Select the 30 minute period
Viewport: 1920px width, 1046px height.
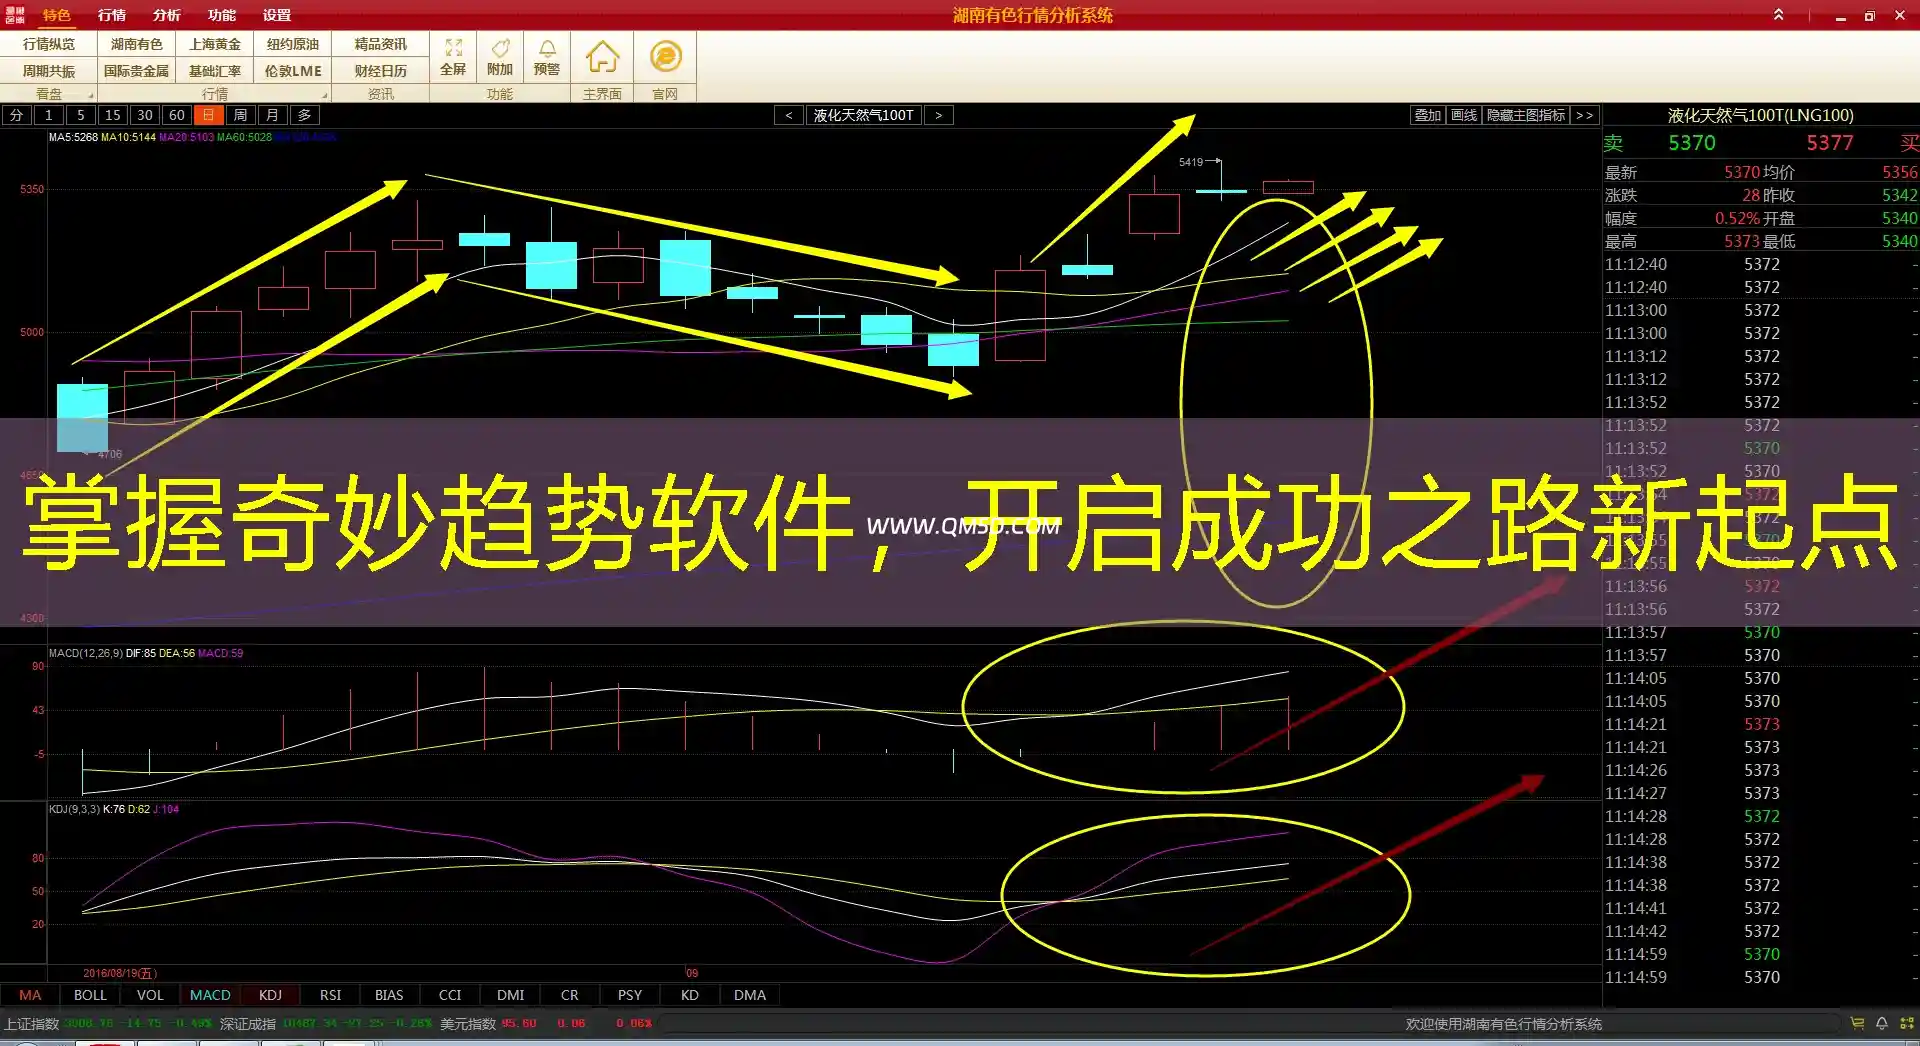pos(144,115)
